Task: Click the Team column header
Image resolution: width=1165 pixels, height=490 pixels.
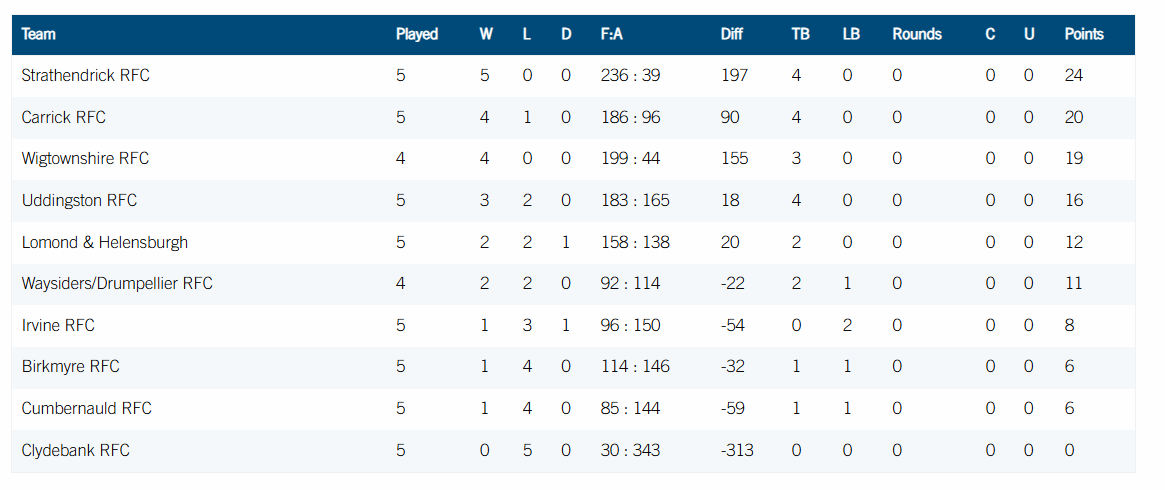Action: click(x=38, y=34)
